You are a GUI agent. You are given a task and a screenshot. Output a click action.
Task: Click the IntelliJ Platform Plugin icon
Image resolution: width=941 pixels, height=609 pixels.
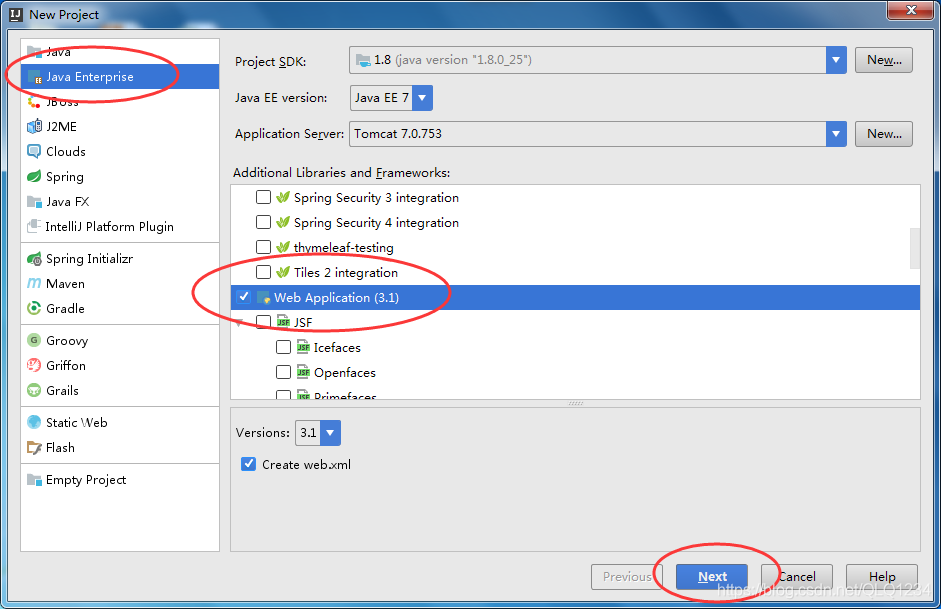point(34,227)
